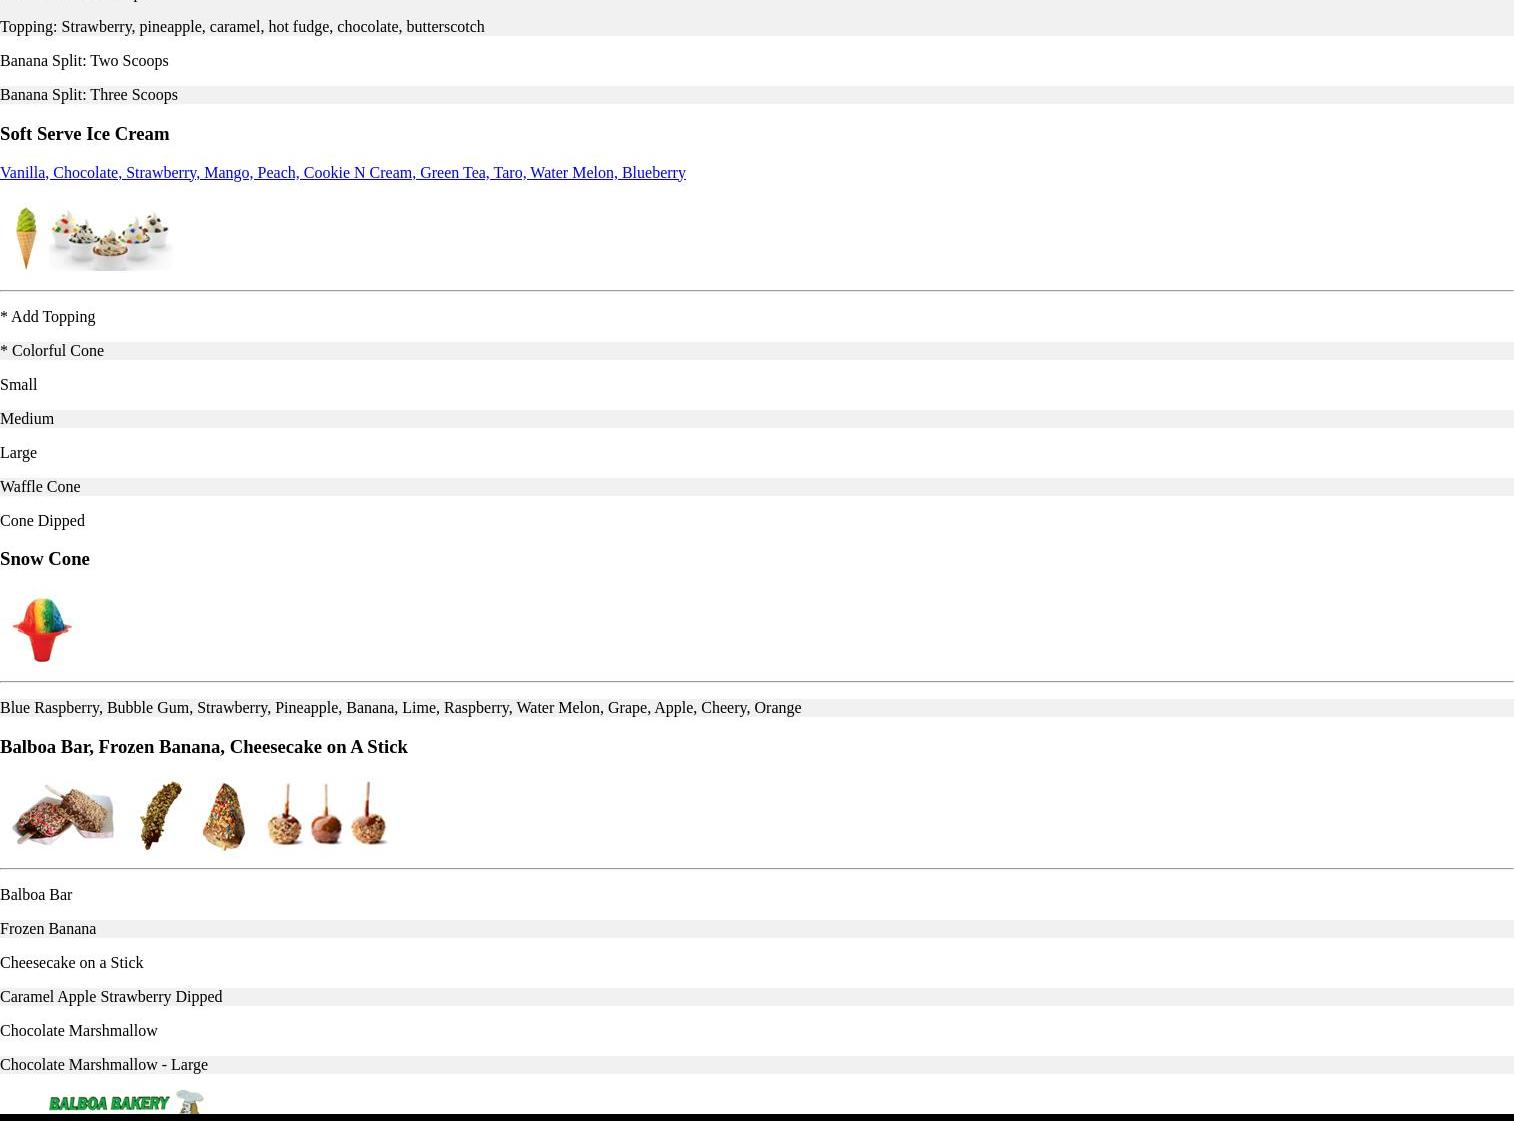Click the Soft Serve Ice Cream heading
Screen dimensions: 1514x1121
[x=84, y=133]
